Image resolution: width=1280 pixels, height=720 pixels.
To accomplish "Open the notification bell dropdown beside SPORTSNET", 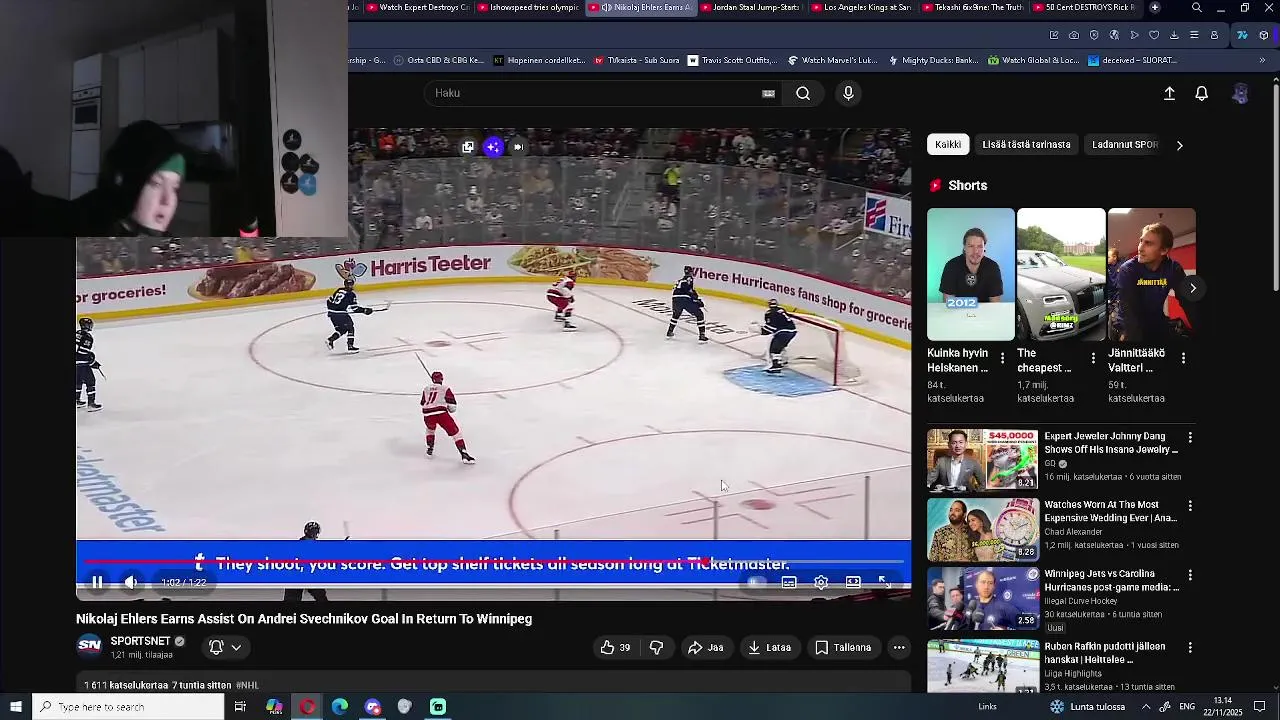I will [225, 648].
